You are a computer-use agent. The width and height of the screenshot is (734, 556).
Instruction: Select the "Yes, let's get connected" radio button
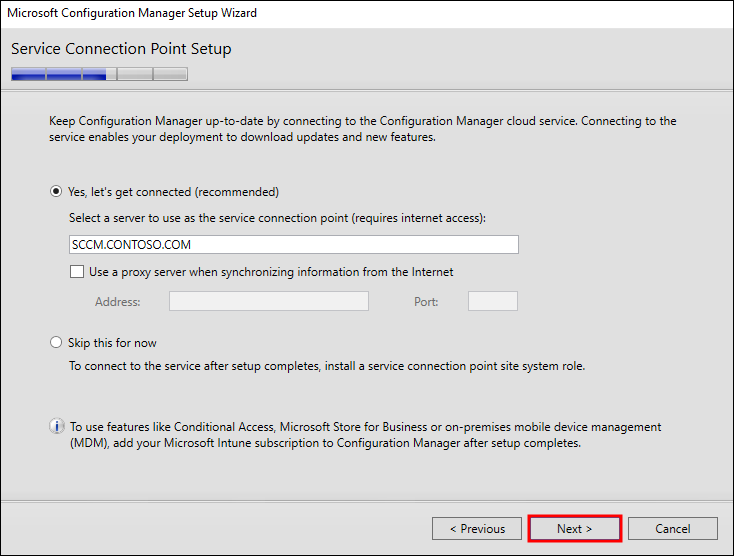56,192
